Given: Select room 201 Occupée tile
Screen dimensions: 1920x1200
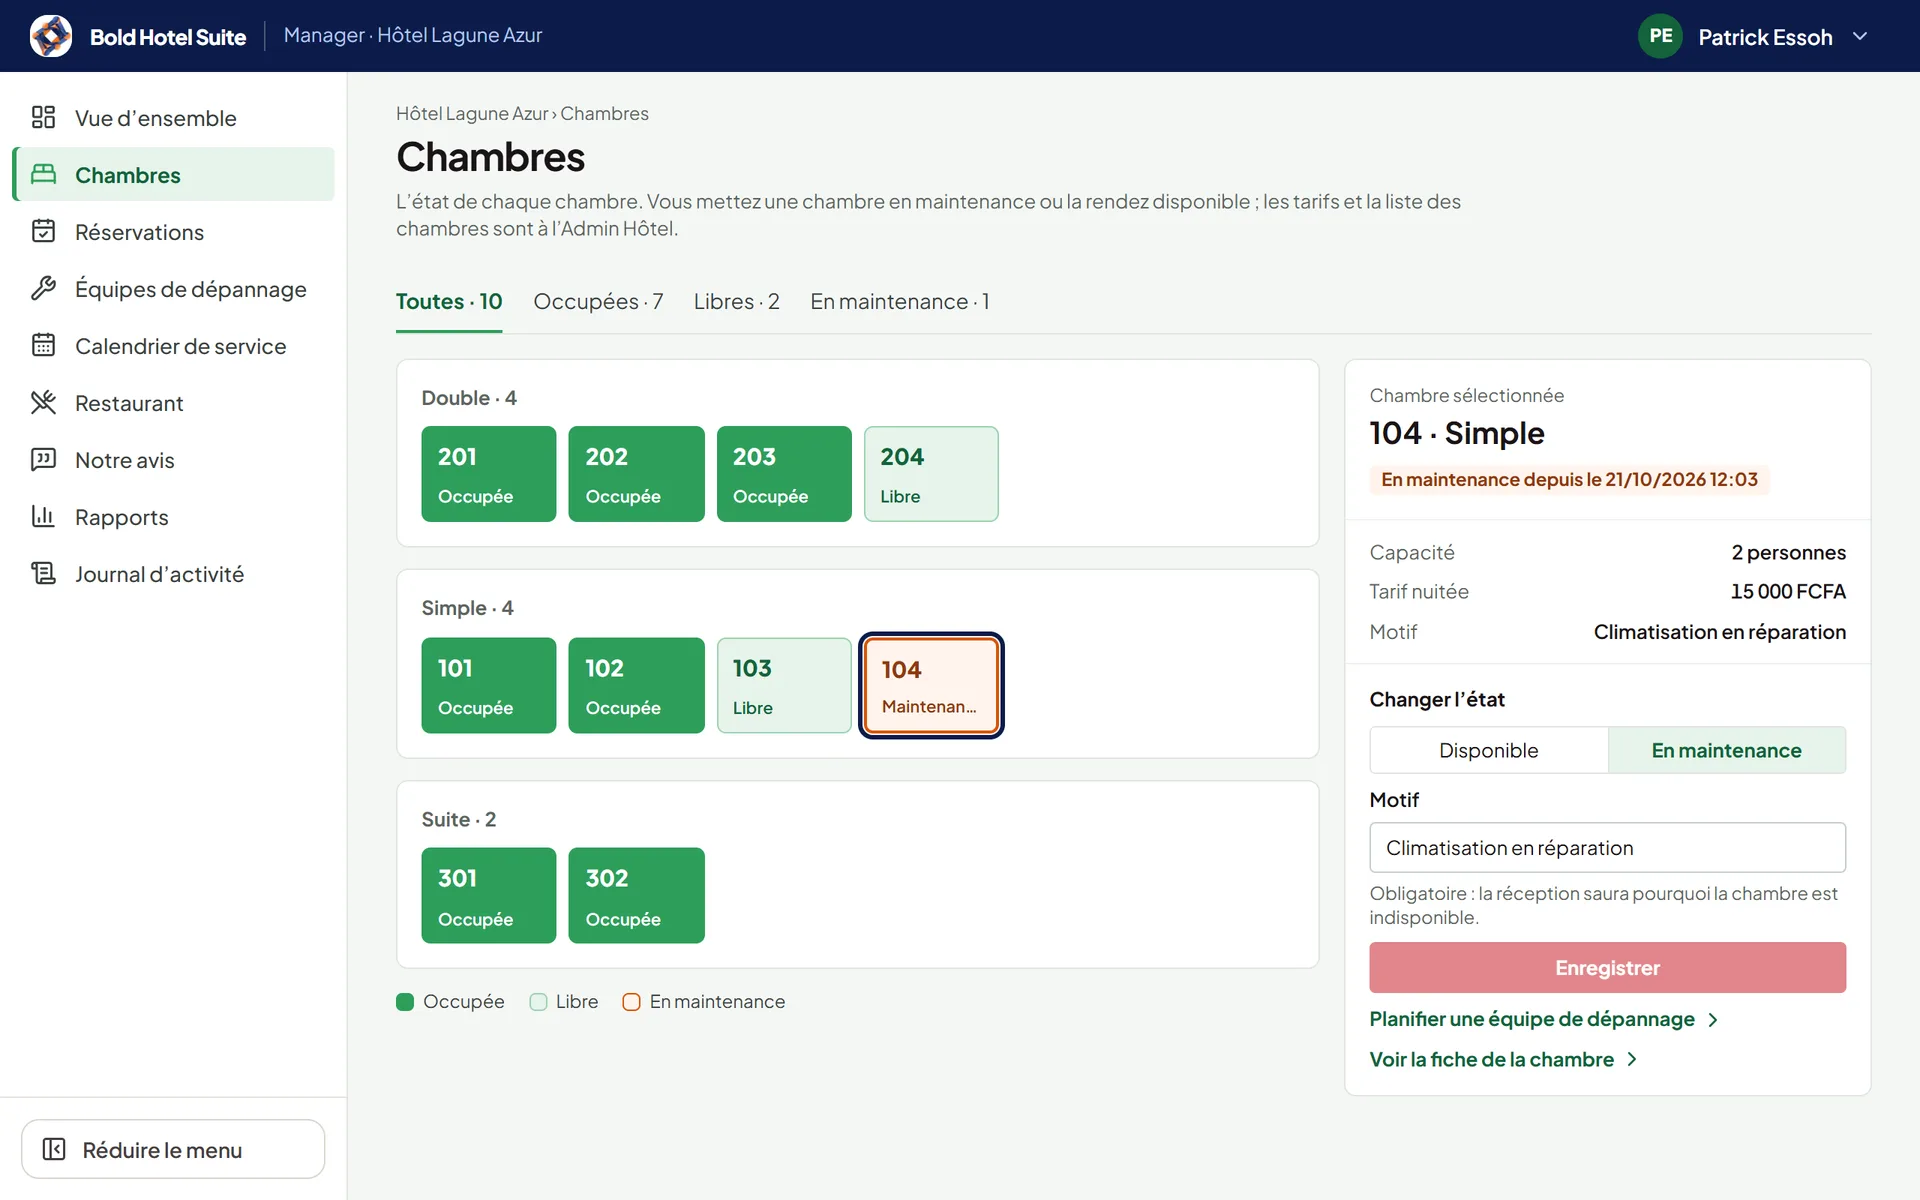Looking at the screenshot, I should 488,474.
